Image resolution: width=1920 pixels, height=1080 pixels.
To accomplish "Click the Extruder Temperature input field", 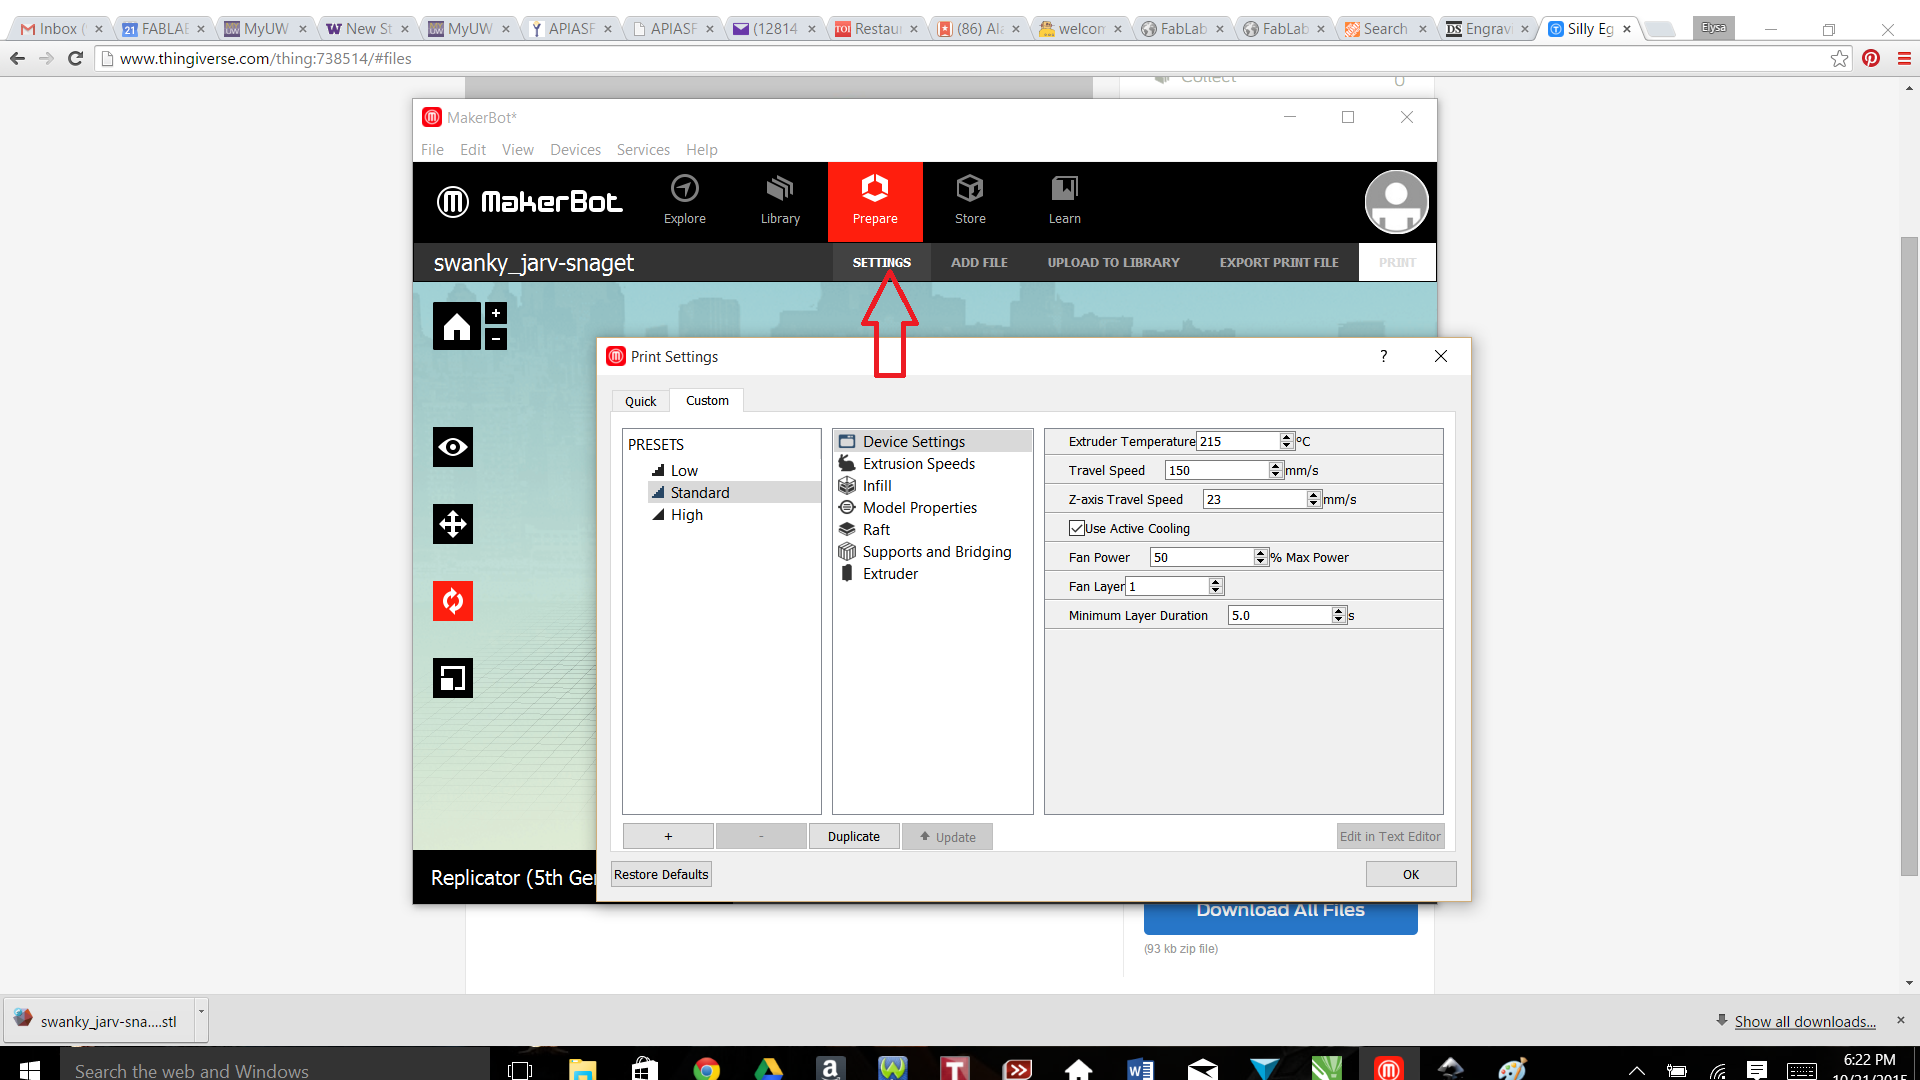I will coord(1238,441).
